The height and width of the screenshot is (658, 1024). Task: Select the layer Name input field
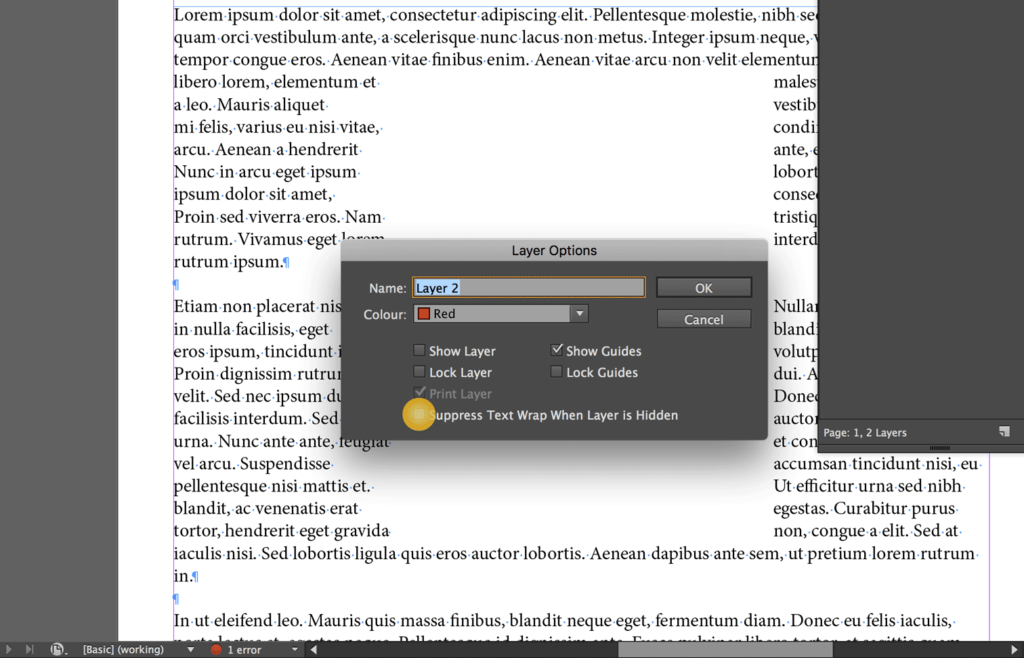[x=528, y=286]
